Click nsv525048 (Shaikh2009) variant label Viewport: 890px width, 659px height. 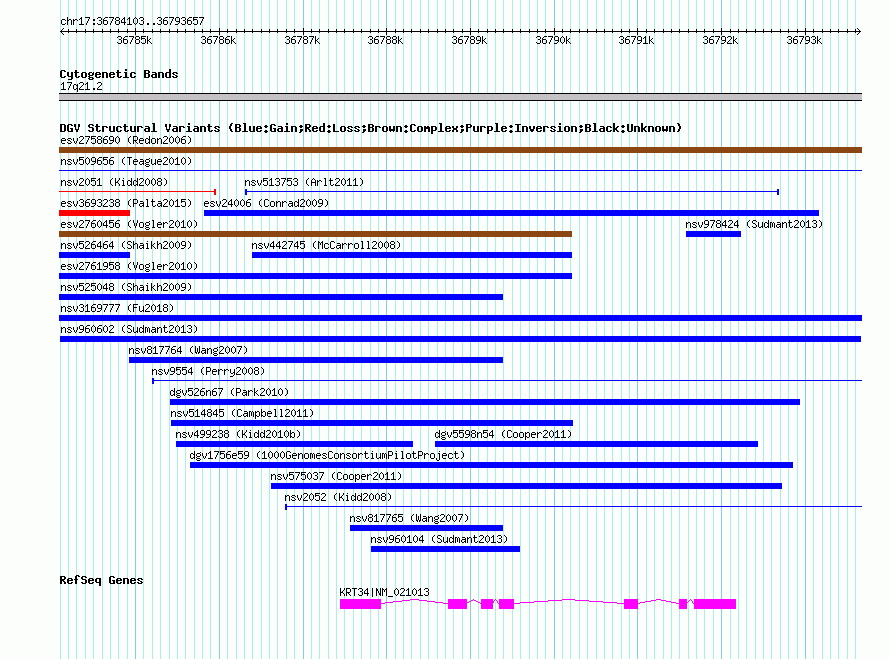tap(126, 287)
